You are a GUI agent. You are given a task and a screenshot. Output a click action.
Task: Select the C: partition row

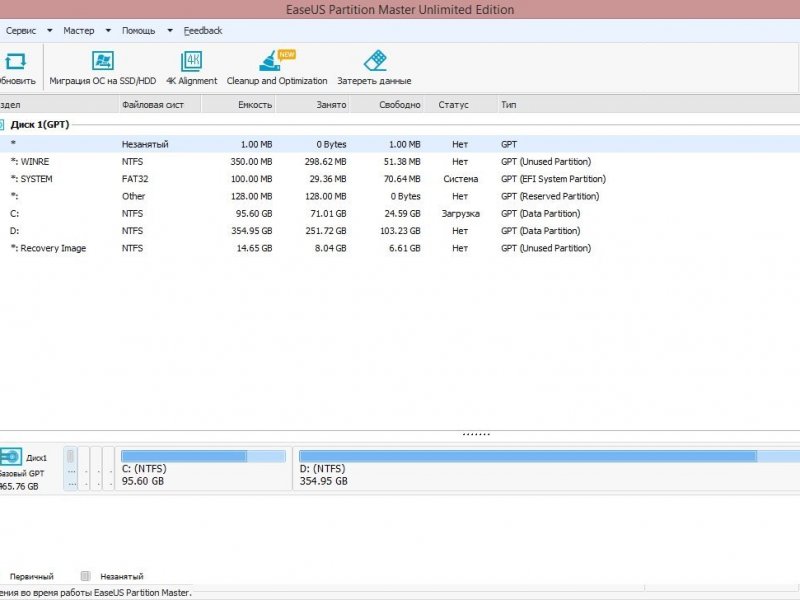pyautogui.click(x=400, y=214)
